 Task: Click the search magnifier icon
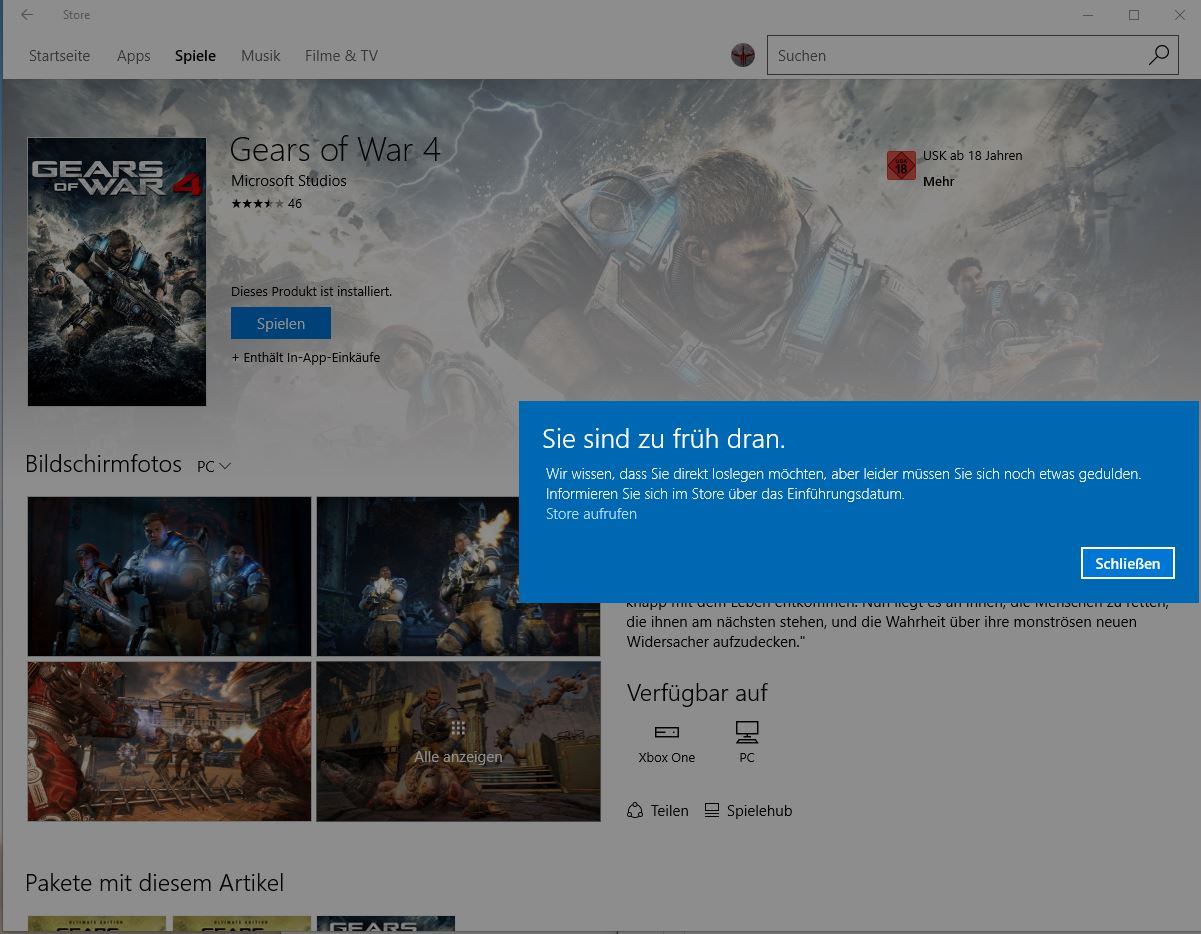(1158, 56)
